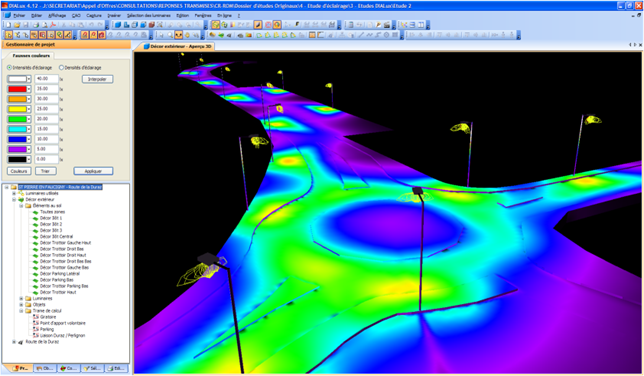Click the Open folder toolbar icon

click(x=17, y=25)
